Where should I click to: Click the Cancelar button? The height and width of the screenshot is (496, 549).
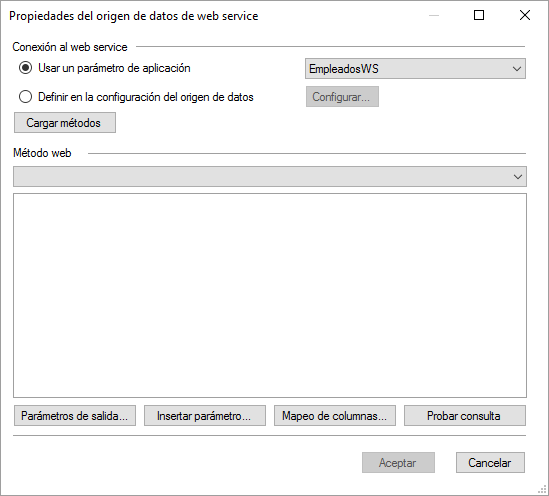(x=490, y=463)
